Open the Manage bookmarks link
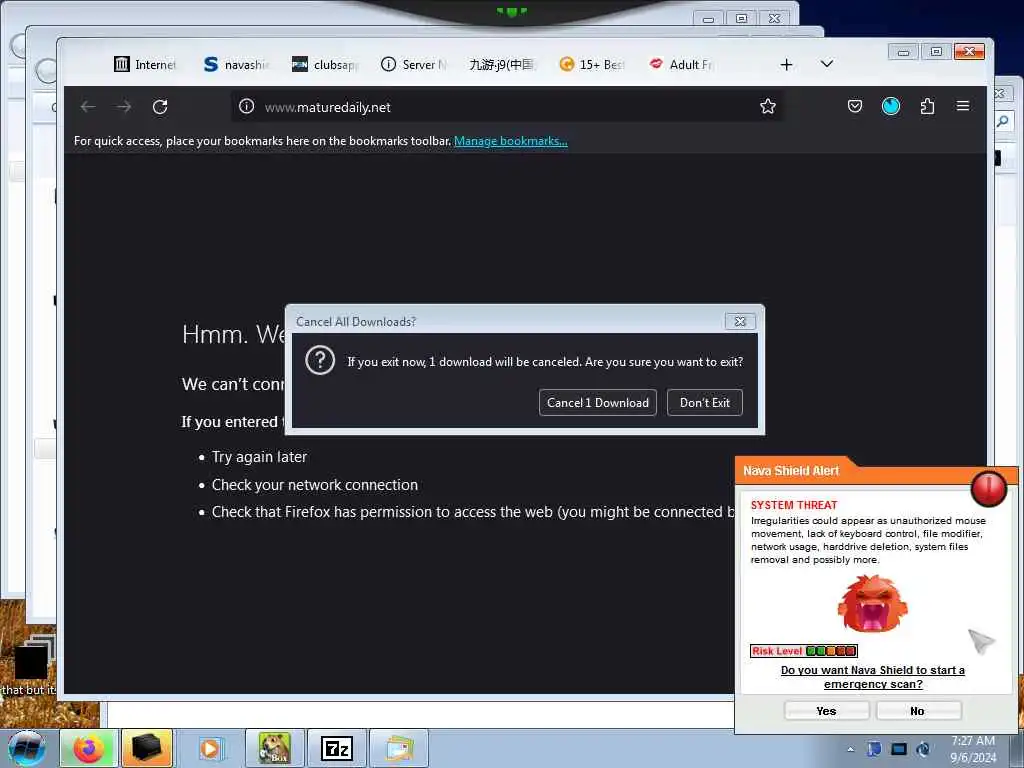The width and height of the screenshot is (1024, 768). [511, 141]
